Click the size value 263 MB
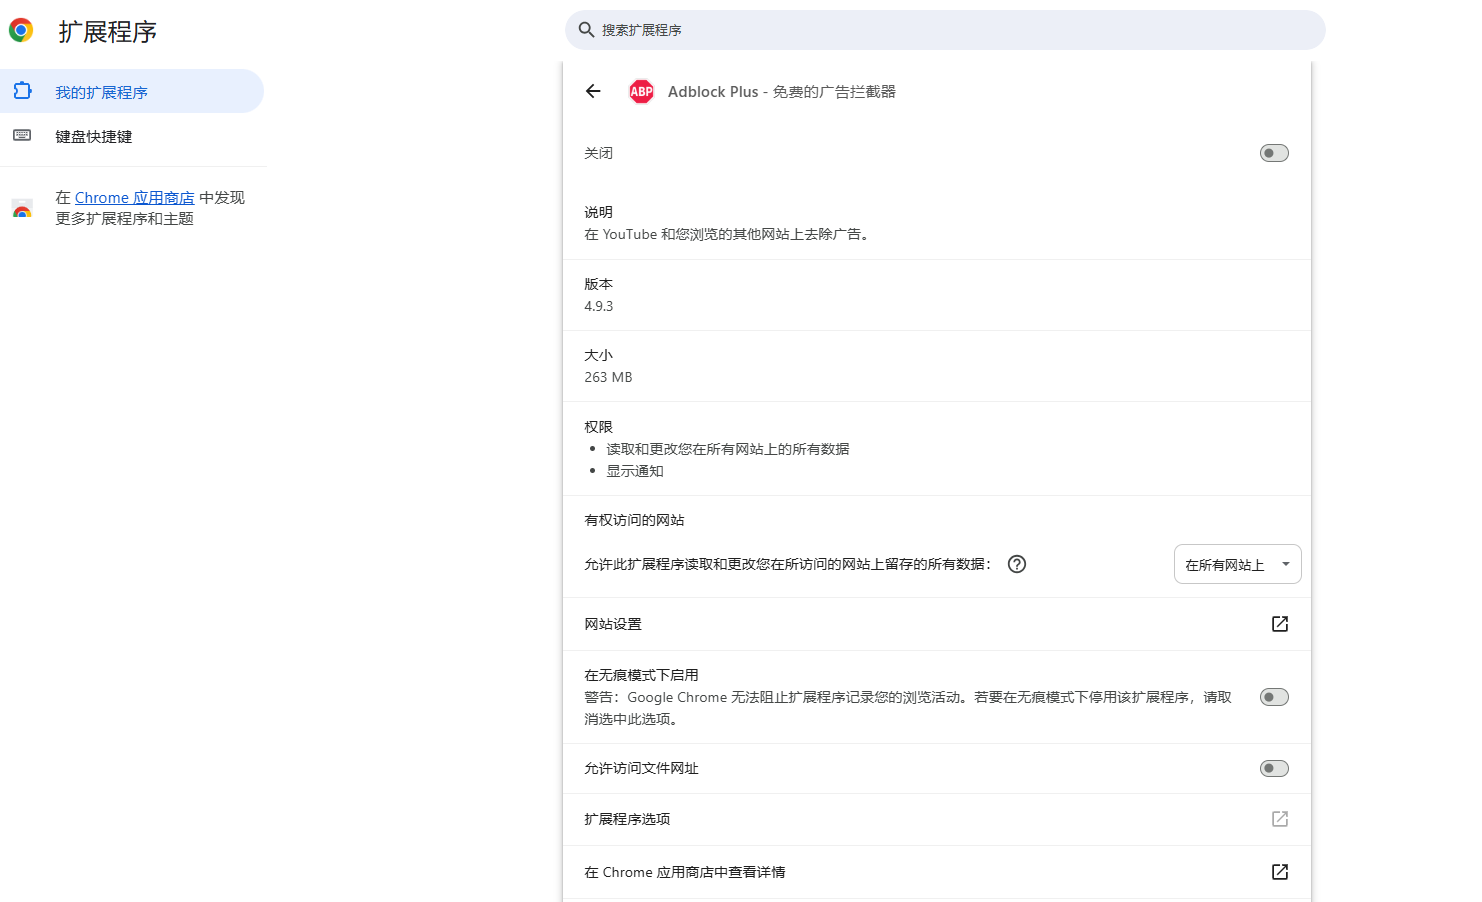This screenshot has width=1482, height=902. click(608, 377)
